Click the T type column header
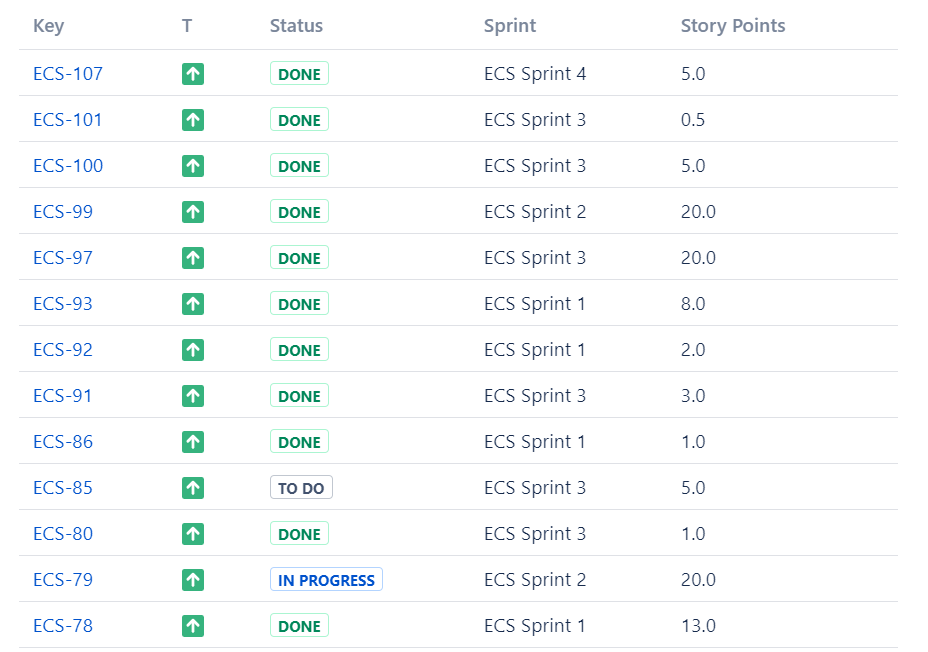This screenshot has width=928, height=652. pos(187,26)
